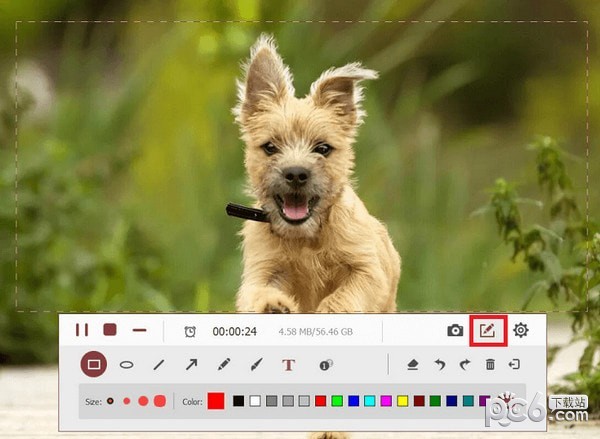Screen dimensions: 600x439
Task: Pick the bright blue color swatch
Action: pos(354,401)
